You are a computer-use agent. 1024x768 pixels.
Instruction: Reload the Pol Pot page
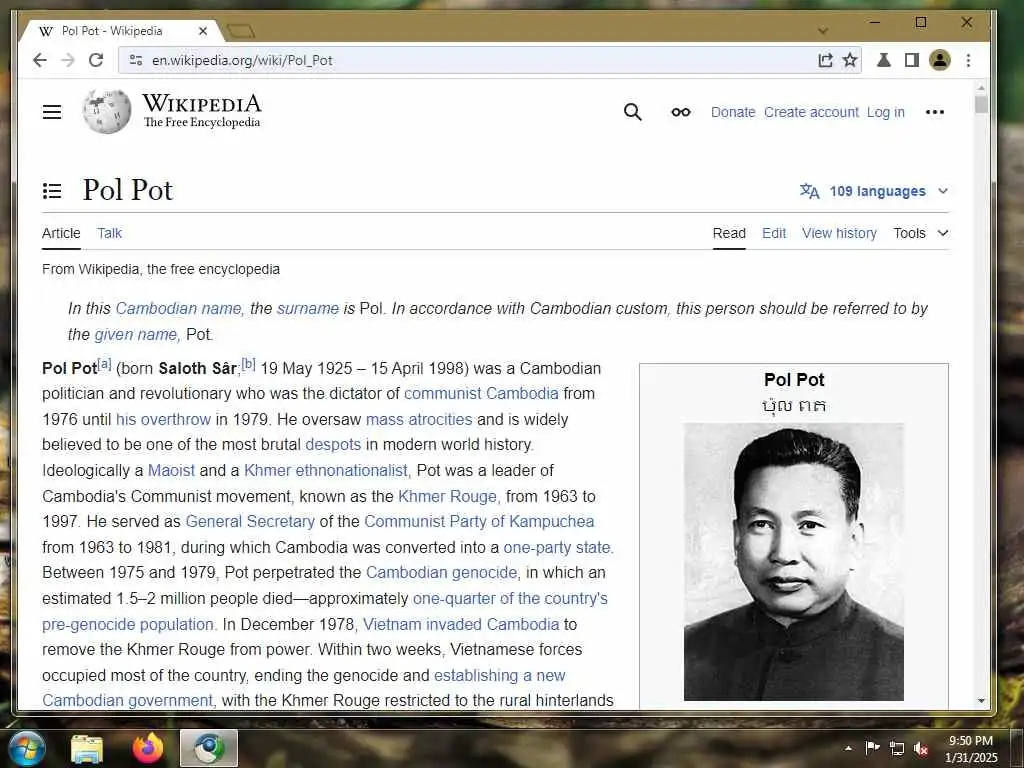(x=96, y=60)
